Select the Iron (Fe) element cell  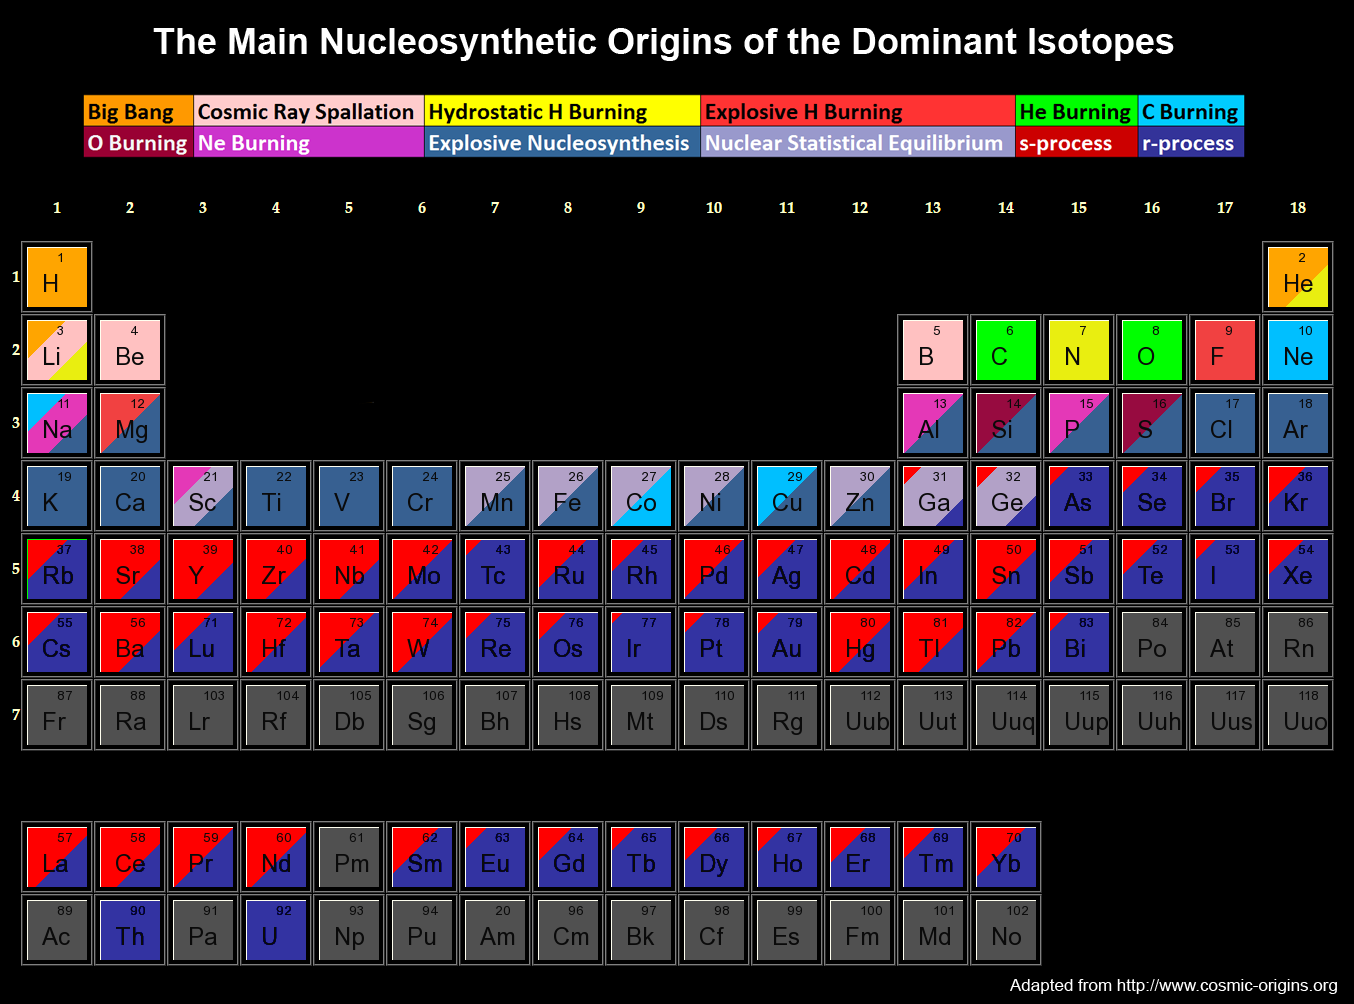568,496
